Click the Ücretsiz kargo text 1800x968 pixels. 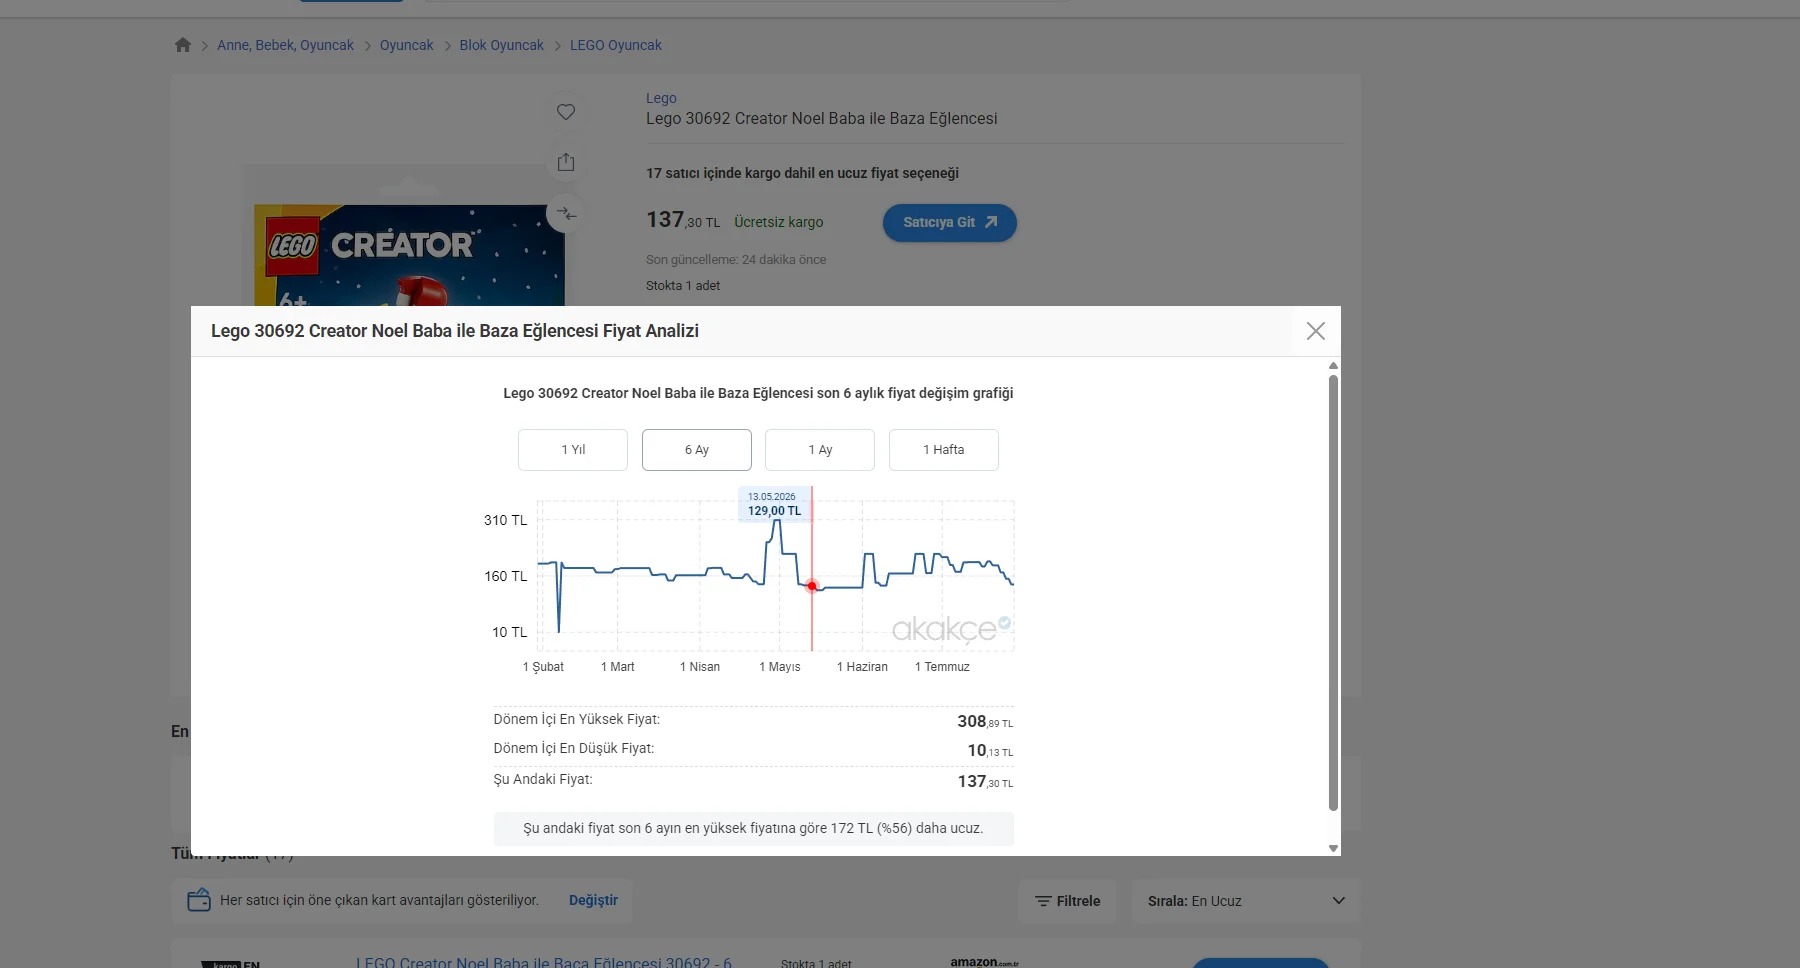pyautogui.click(x=779, y=222)
